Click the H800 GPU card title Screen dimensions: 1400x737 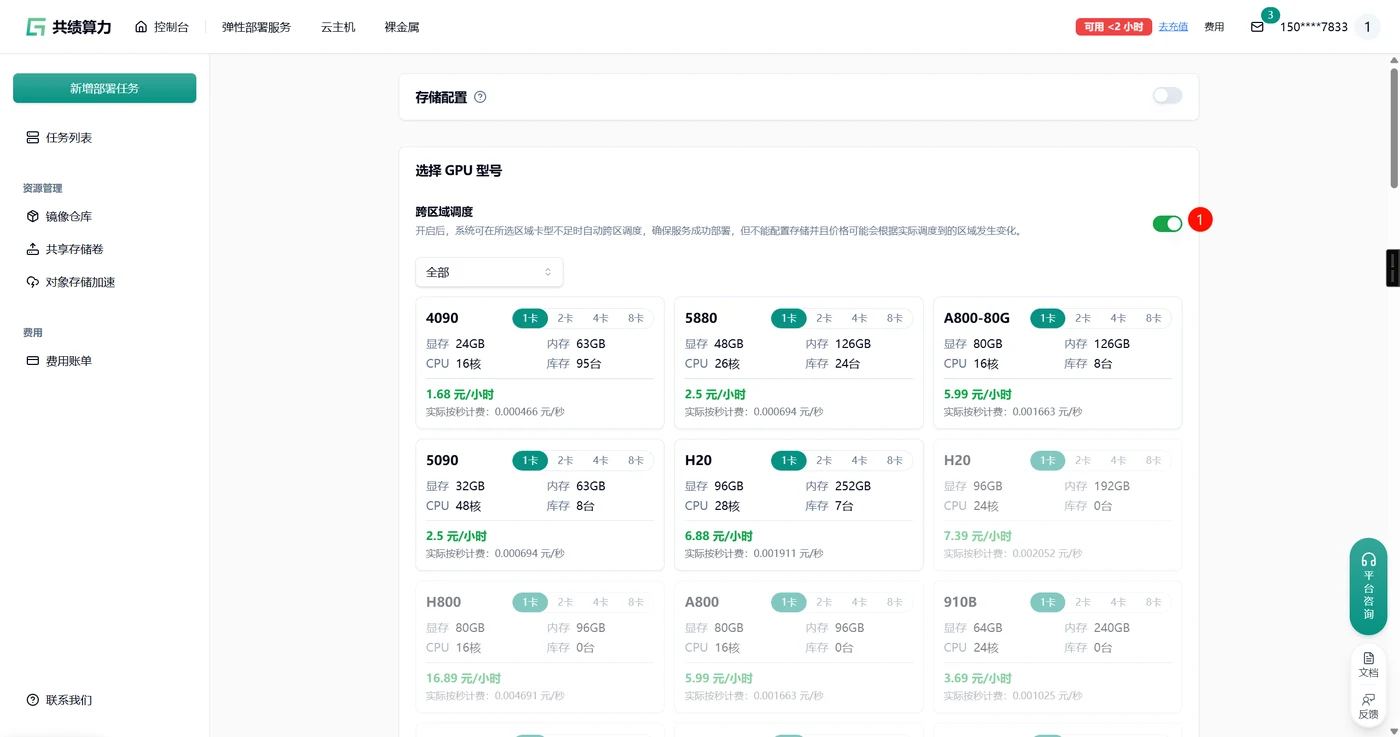[444, 602]
